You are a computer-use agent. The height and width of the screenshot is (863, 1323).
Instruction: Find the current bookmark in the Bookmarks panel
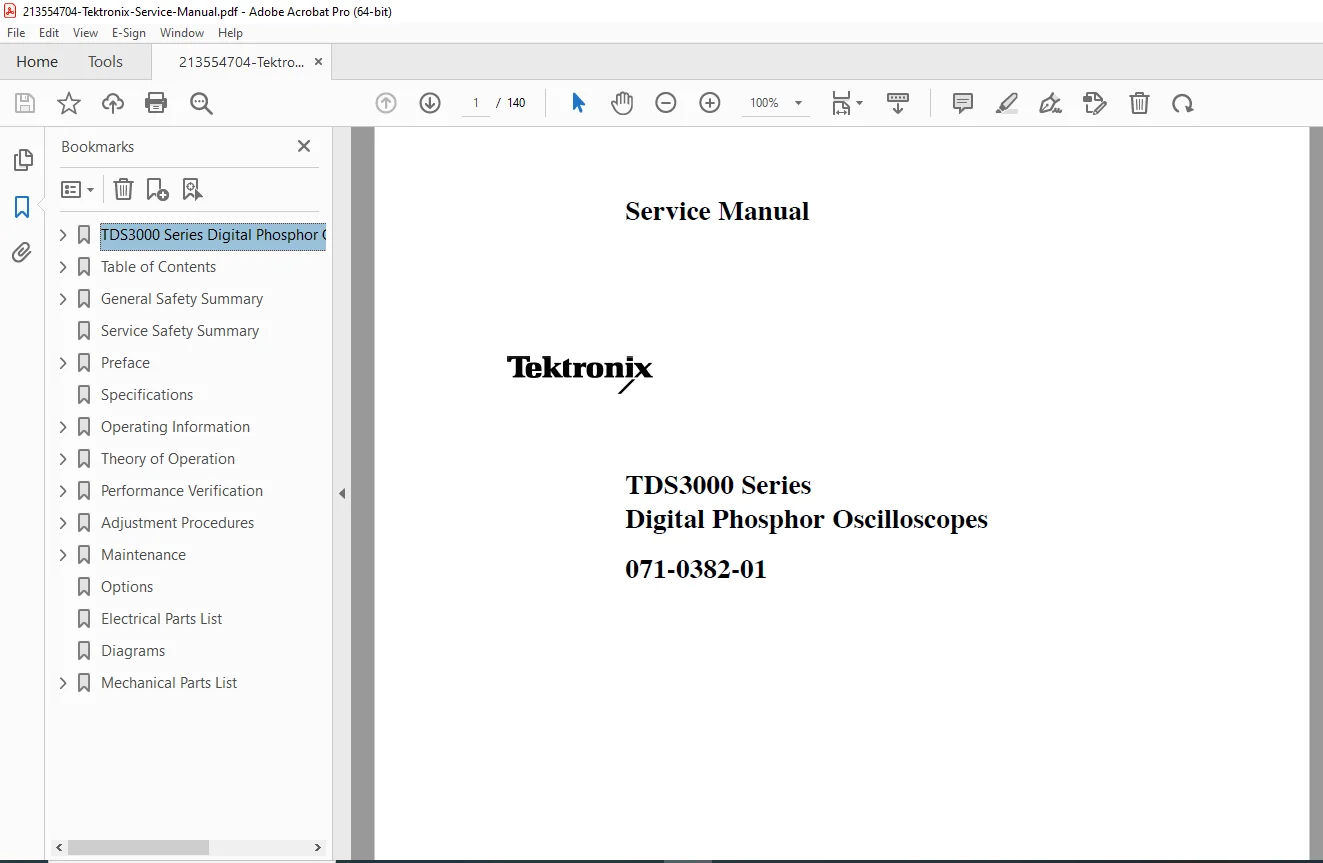pyautogui.click(x=192, y=189)
